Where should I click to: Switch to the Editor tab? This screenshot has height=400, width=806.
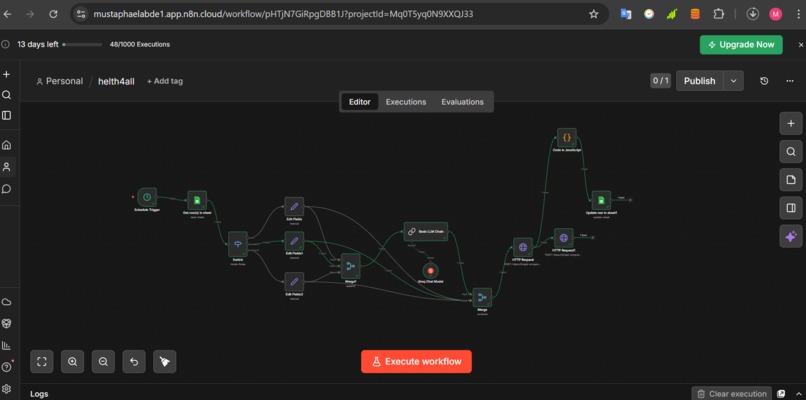pyautogui.click(x=359, y=102)
